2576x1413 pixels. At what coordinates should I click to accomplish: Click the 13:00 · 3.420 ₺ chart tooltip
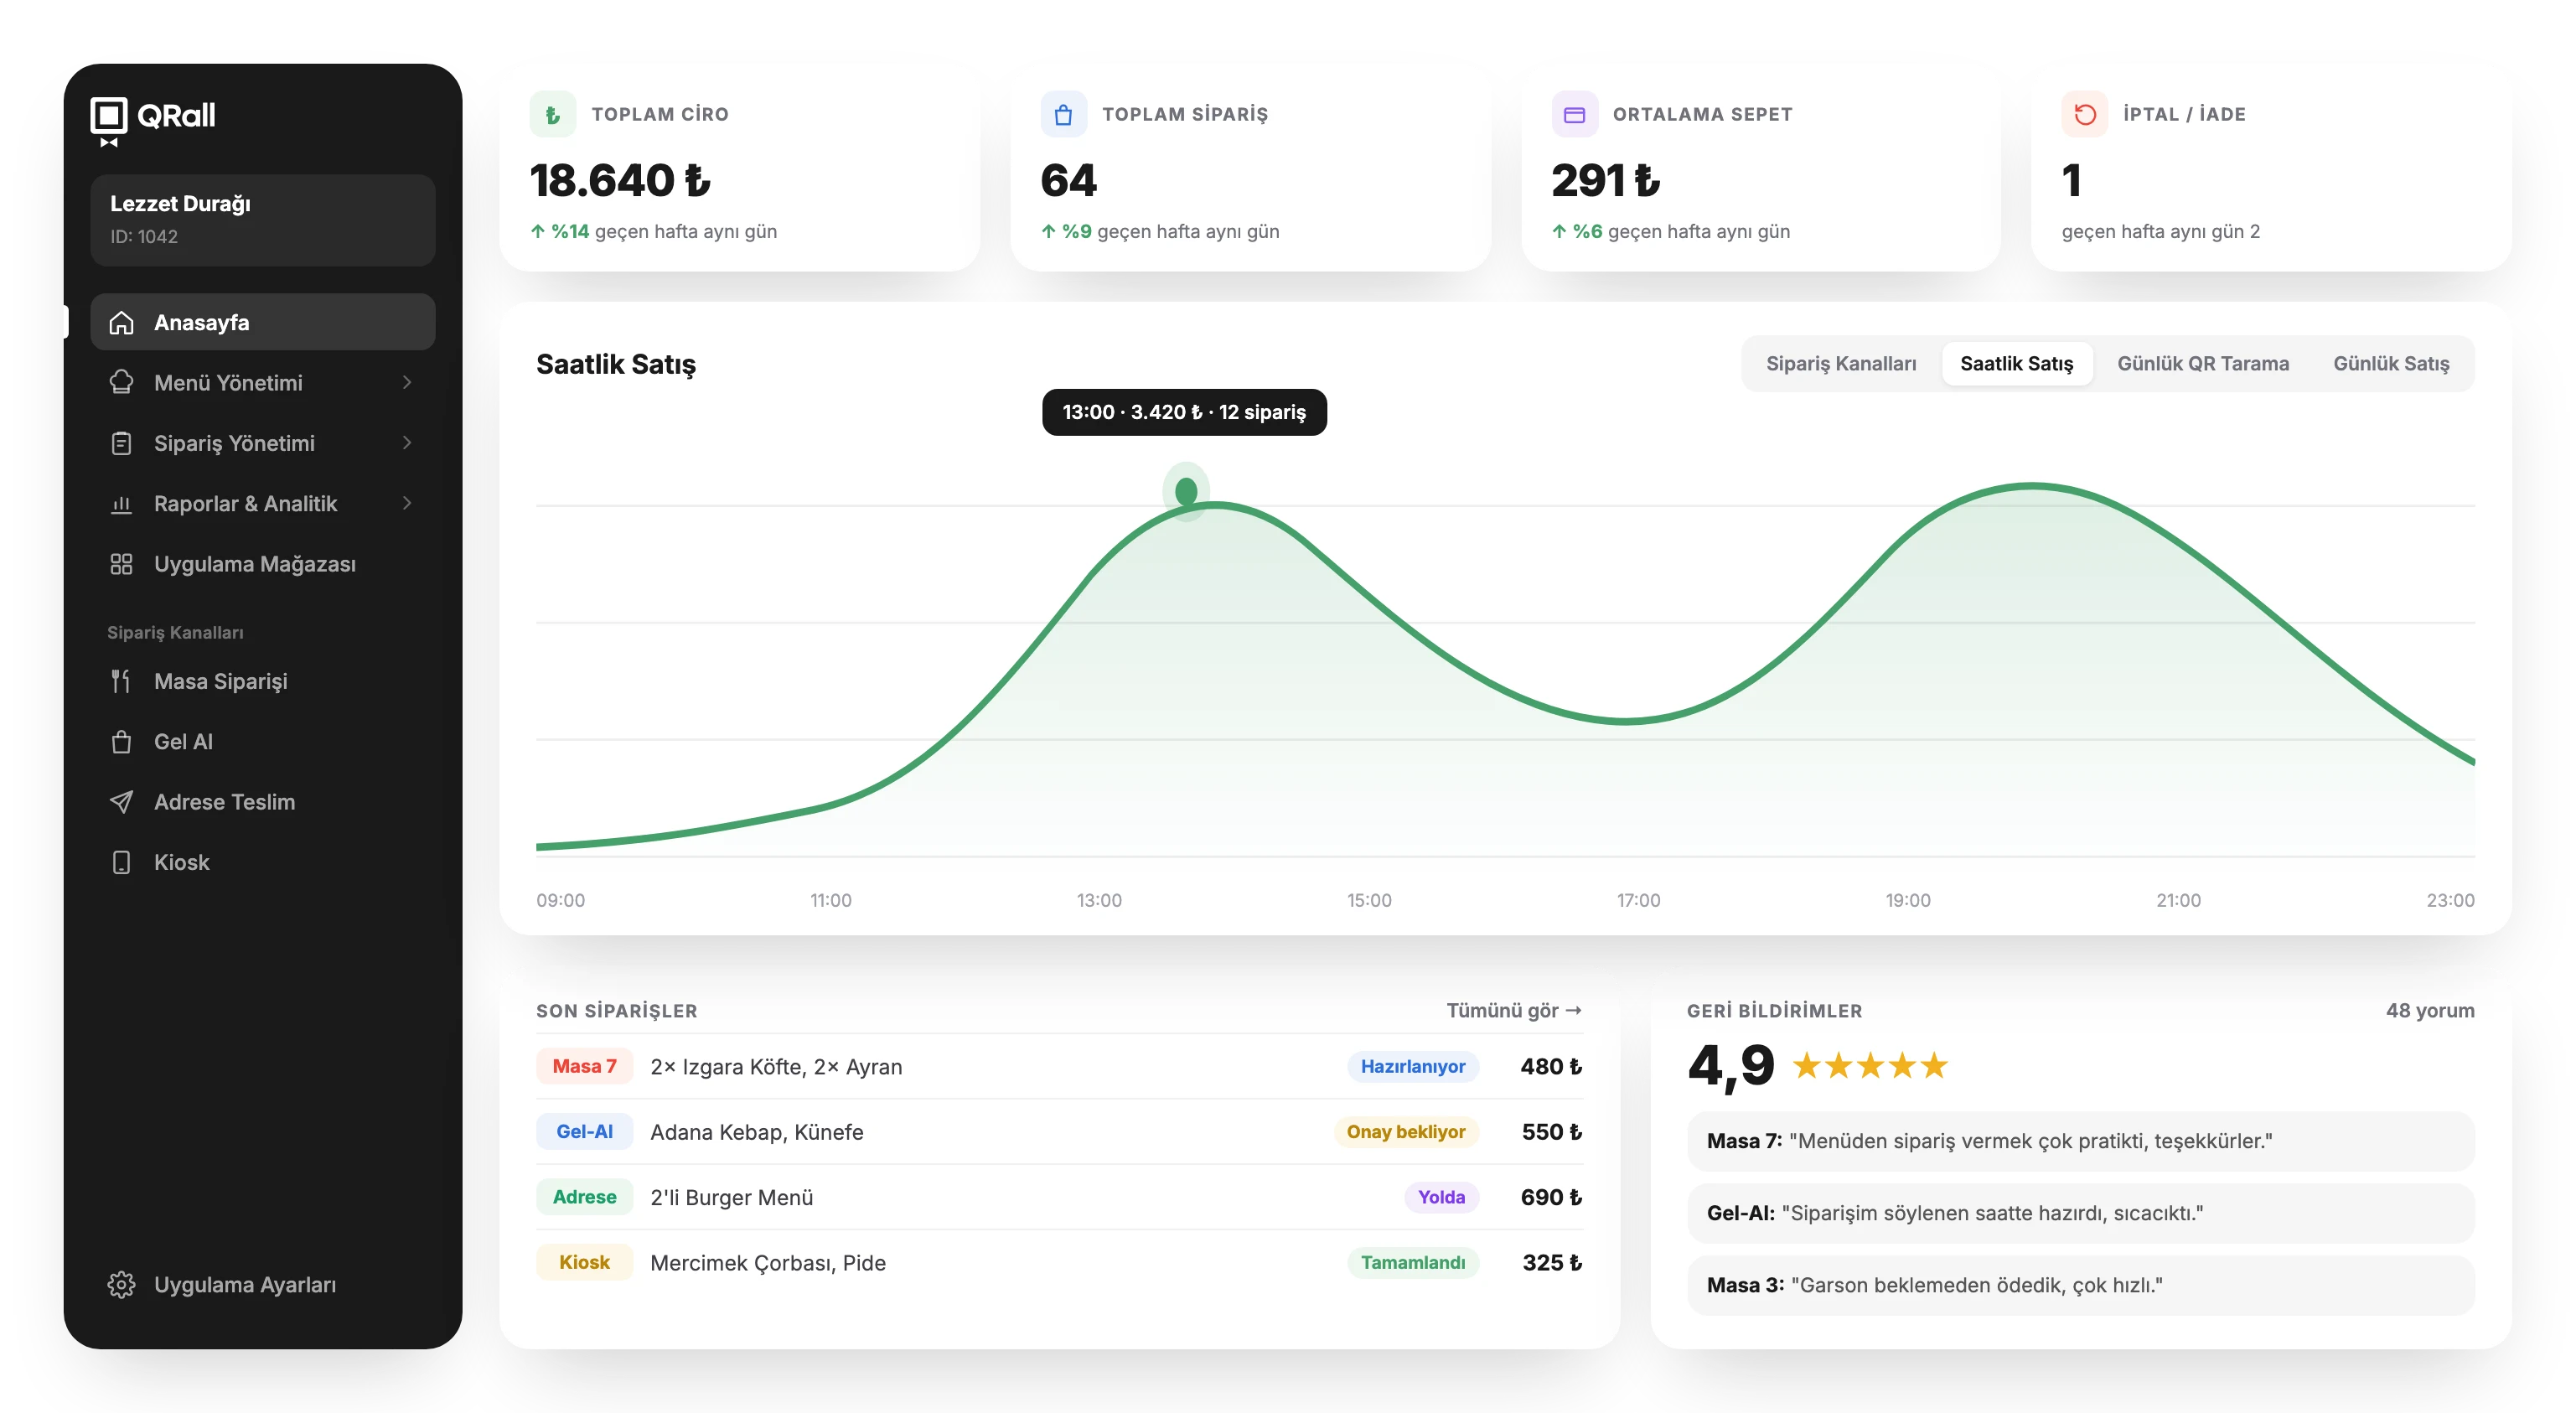[1184, 412]
